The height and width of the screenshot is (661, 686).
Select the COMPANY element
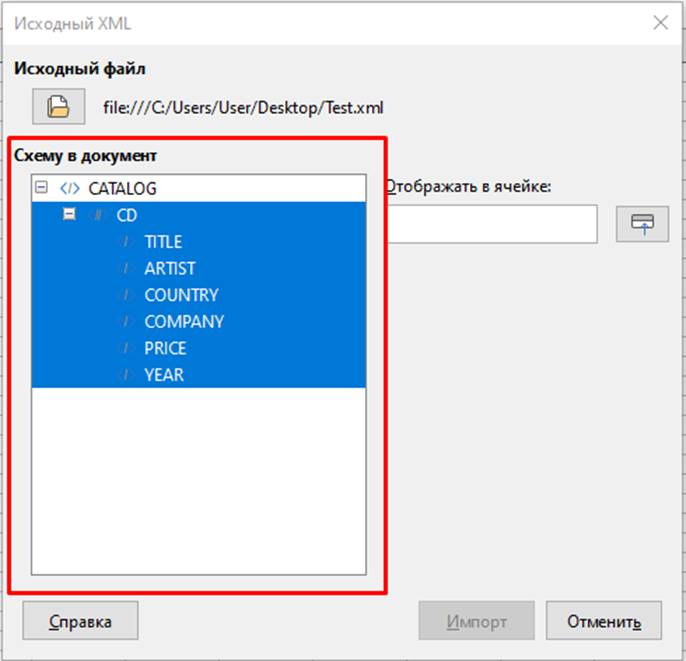[199, 322]
